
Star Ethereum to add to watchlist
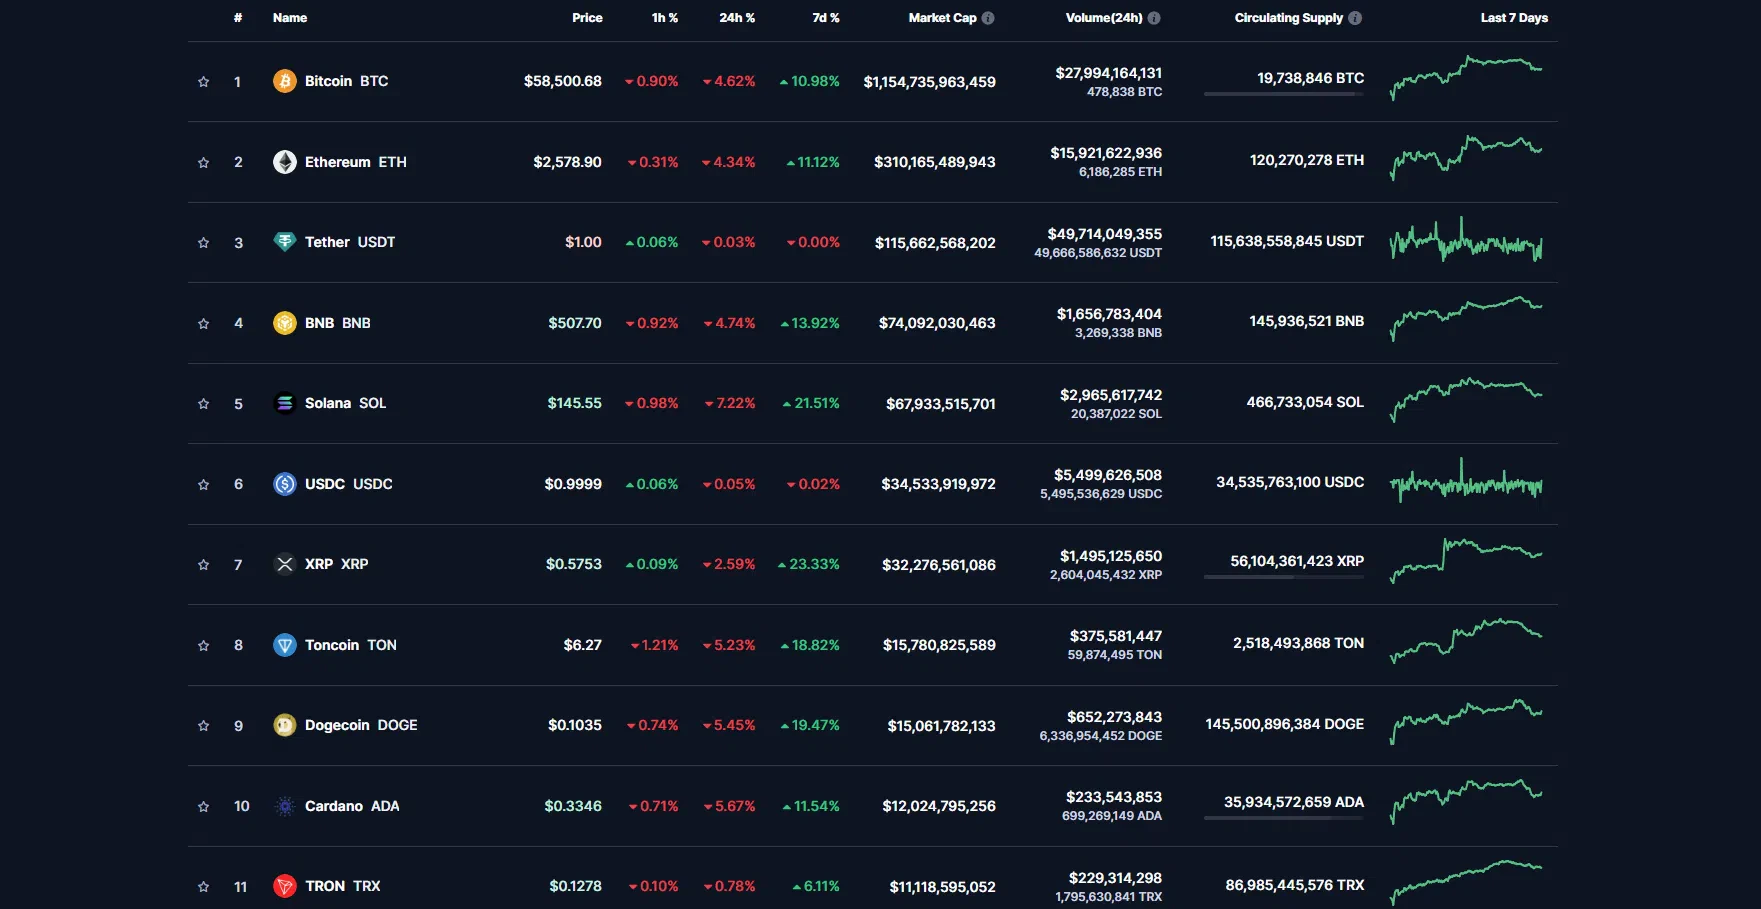204,162
